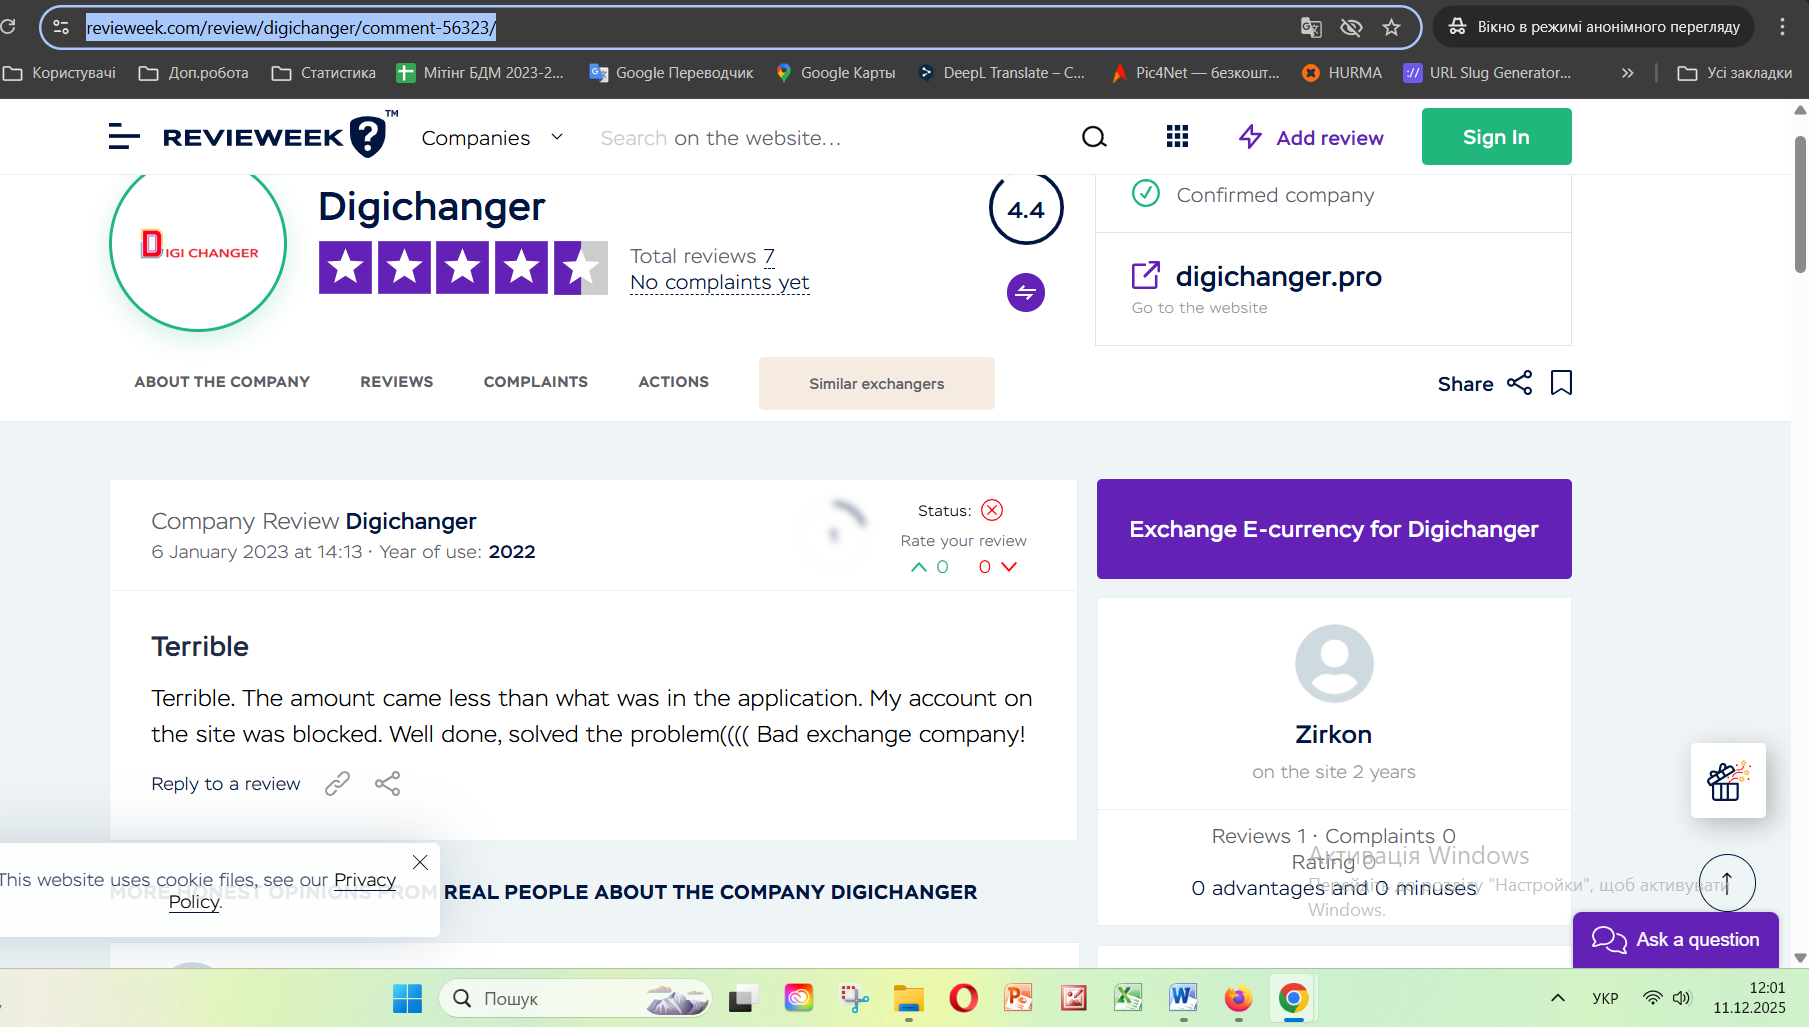This screenshot has width=1809, height=1027.
Task: Click the Sign In button
Action: tap(1496, 137)
